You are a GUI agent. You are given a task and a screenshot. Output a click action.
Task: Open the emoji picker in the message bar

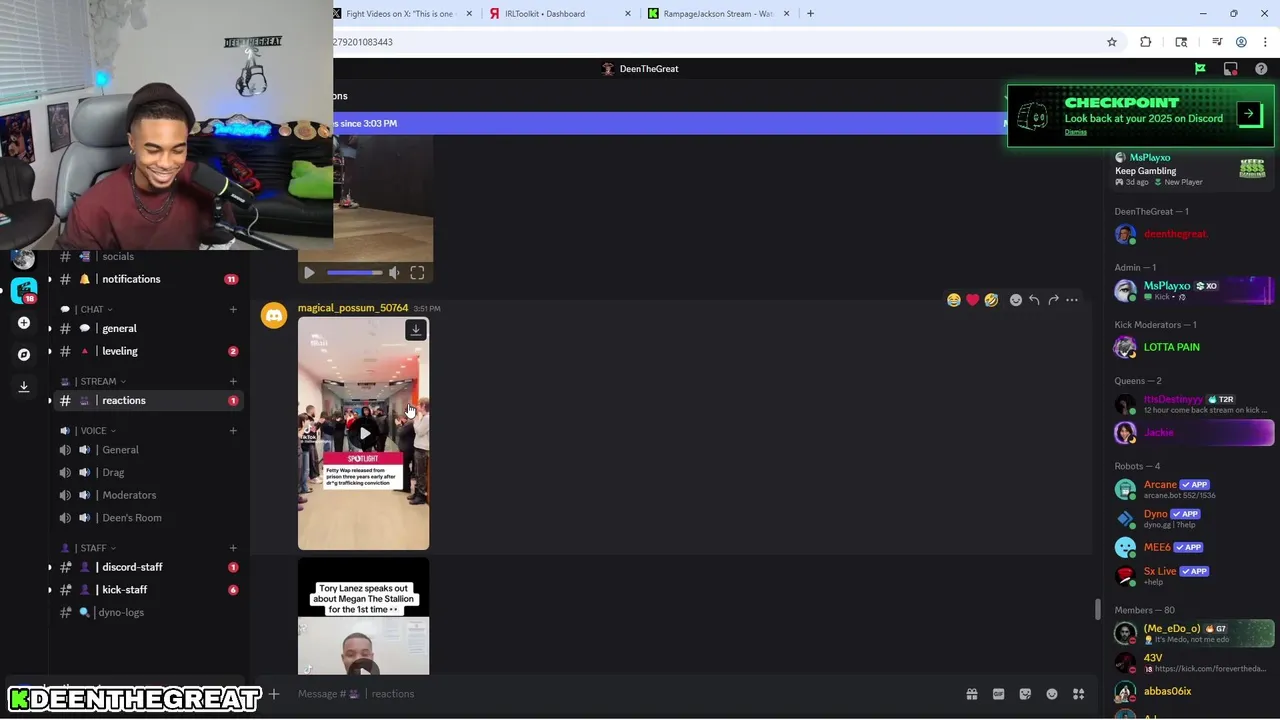pos(1052,694)
